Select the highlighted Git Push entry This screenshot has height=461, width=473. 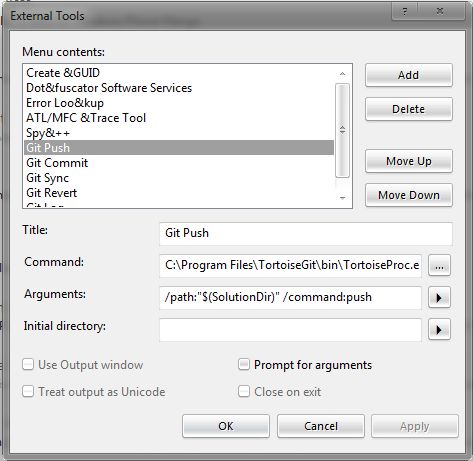[179, 147]
